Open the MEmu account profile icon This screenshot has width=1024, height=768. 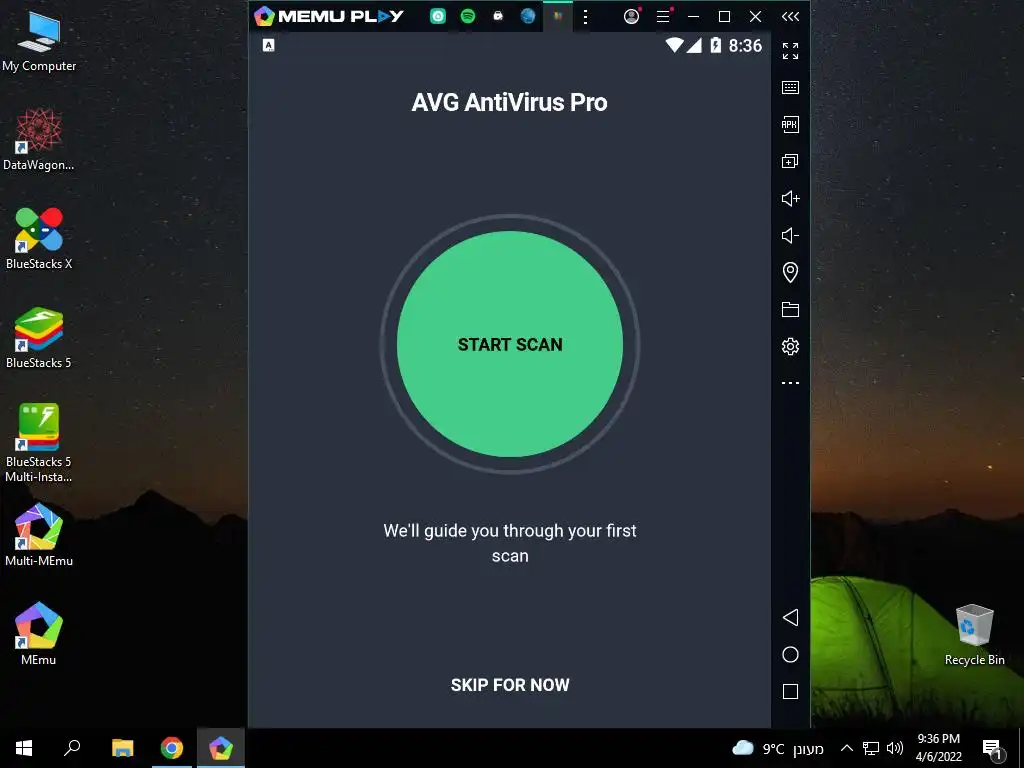click(x=632, y=16)
